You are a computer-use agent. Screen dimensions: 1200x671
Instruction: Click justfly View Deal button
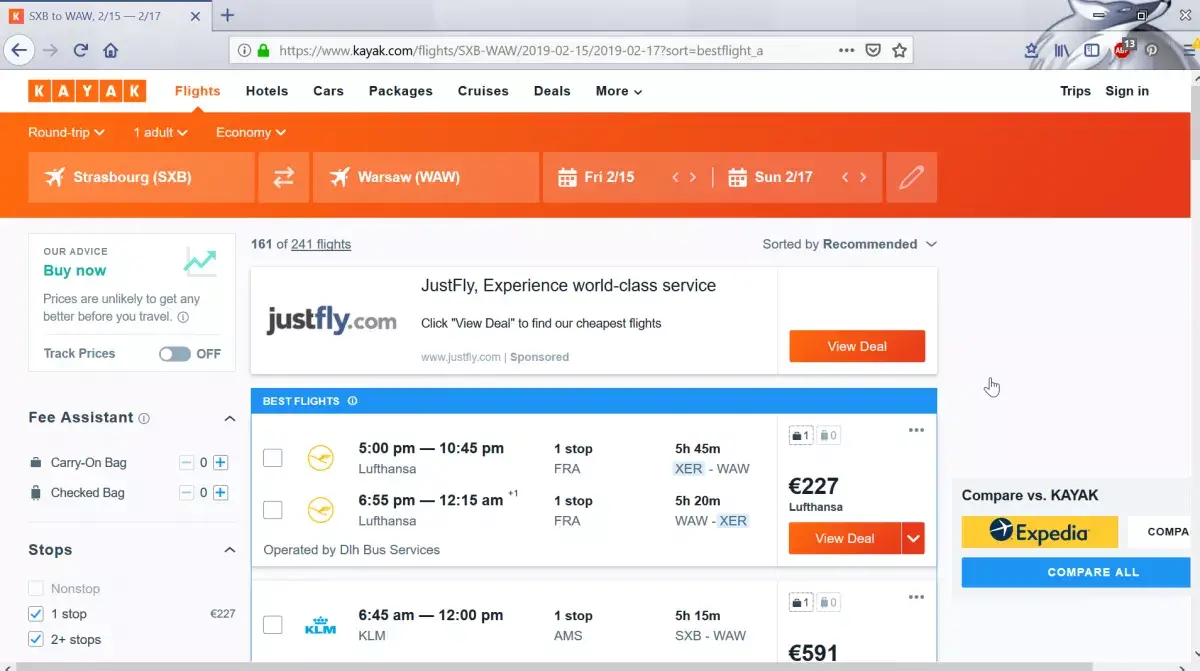click(x=857, y=346)
